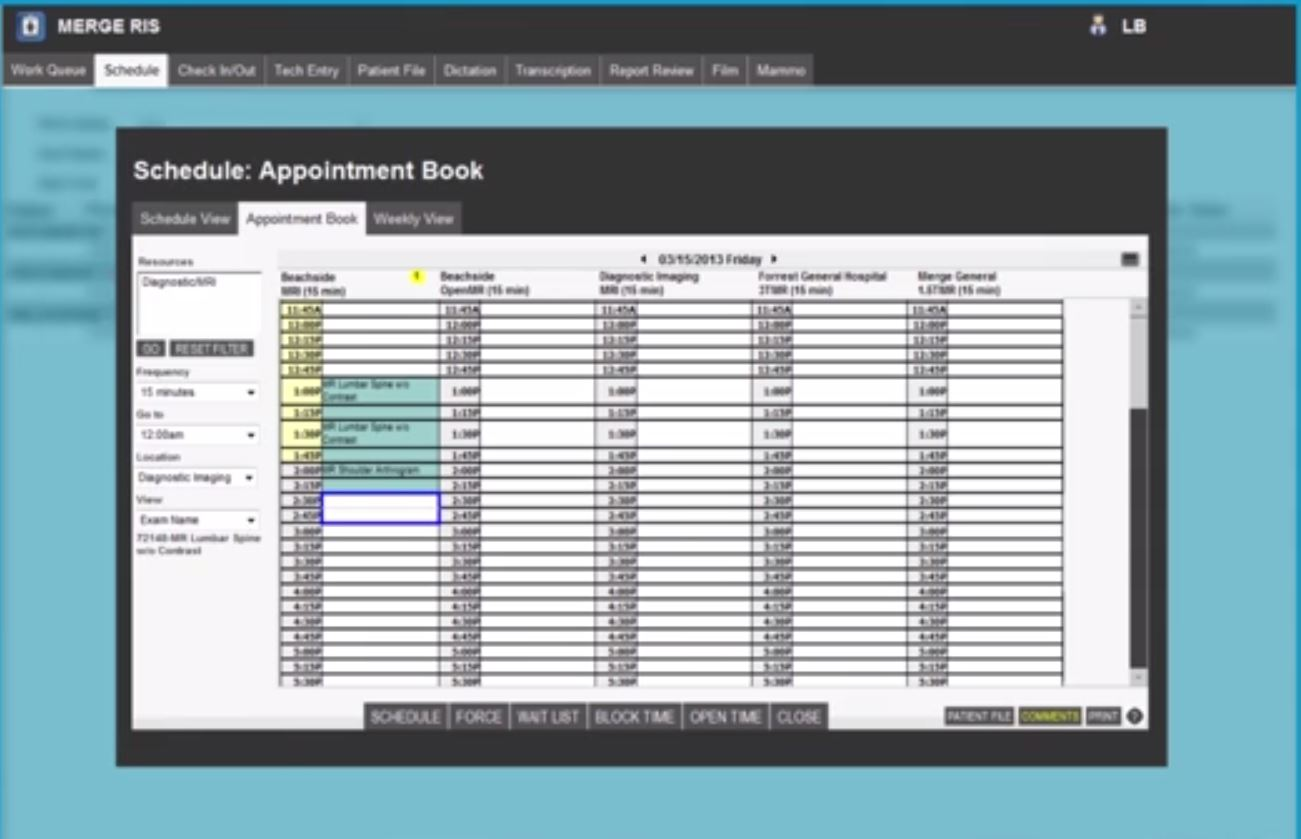Image resolution: width=1301 pixels, height=839 pixels.
Task: Click the yellow alert marker on Beachside MRI
Action: click(416, 276)
